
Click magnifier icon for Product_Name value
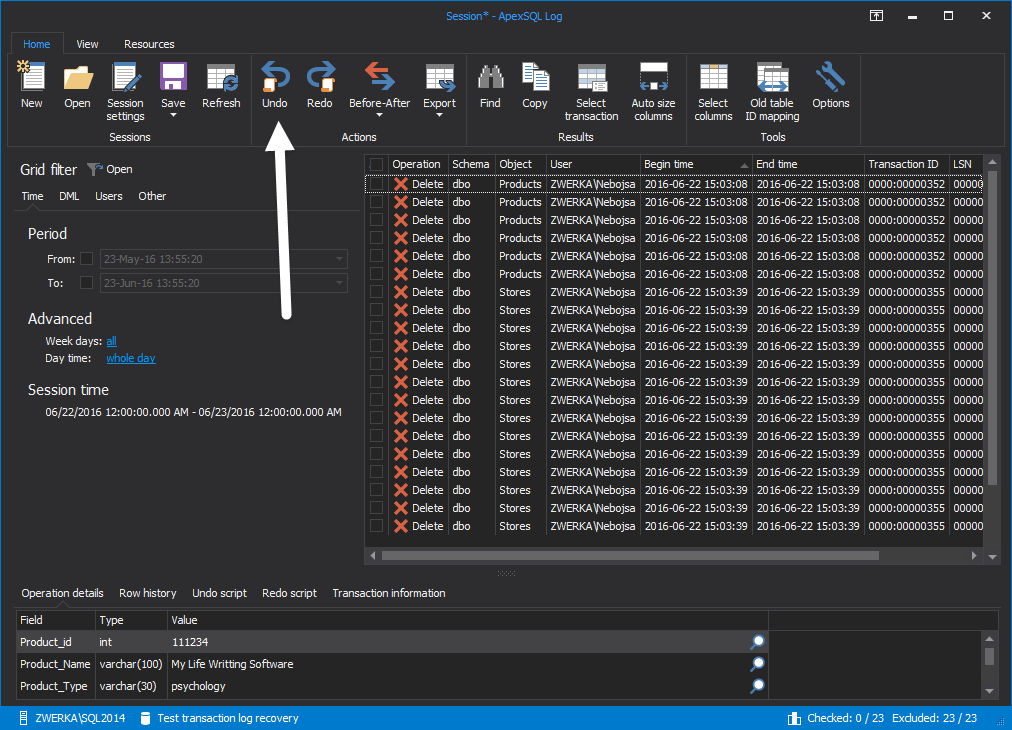[757, 664]
